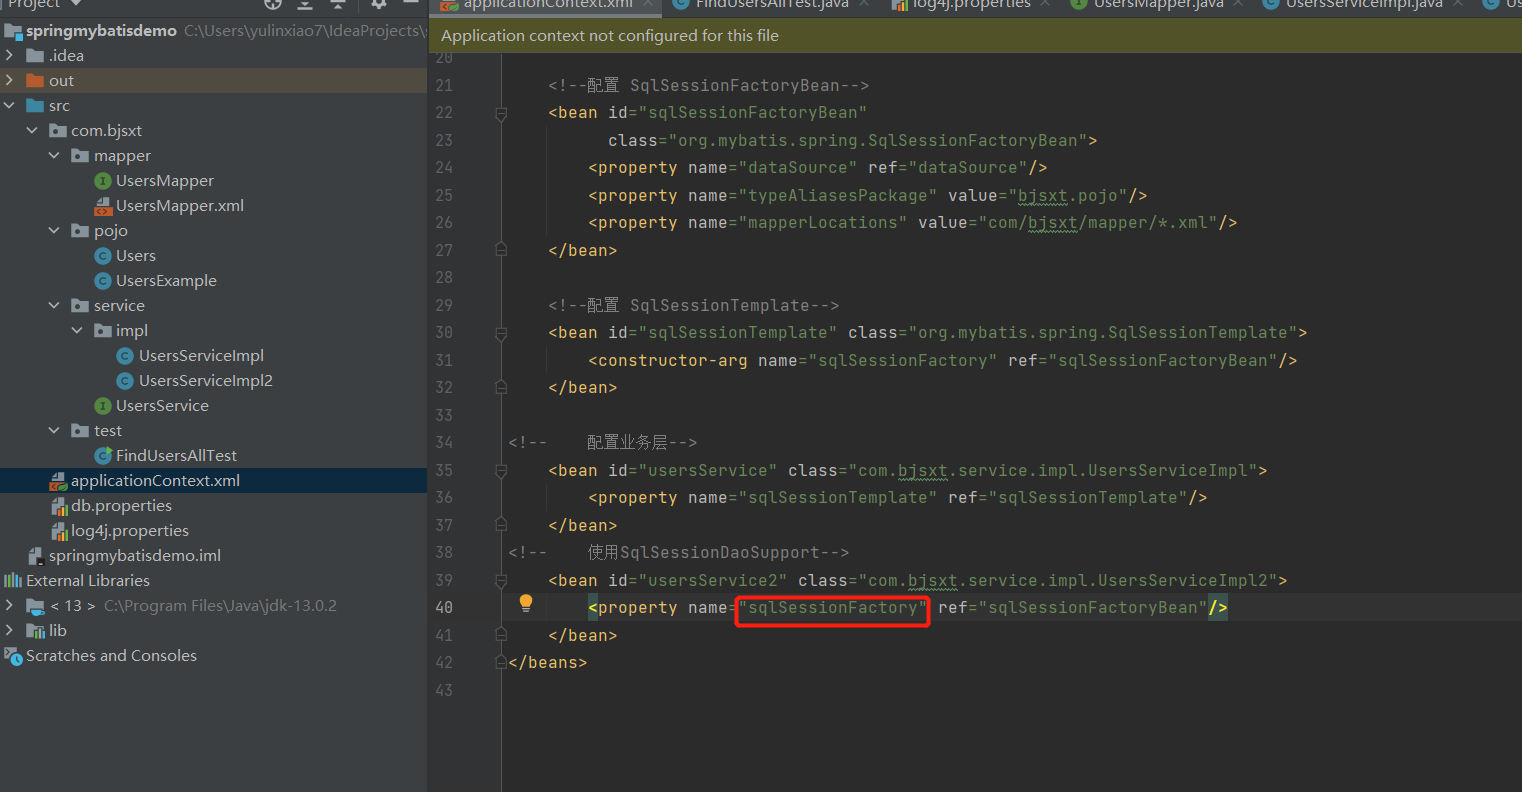
Task: Fold the closing bean tag at line 27
Action: [x=501, y=250]
